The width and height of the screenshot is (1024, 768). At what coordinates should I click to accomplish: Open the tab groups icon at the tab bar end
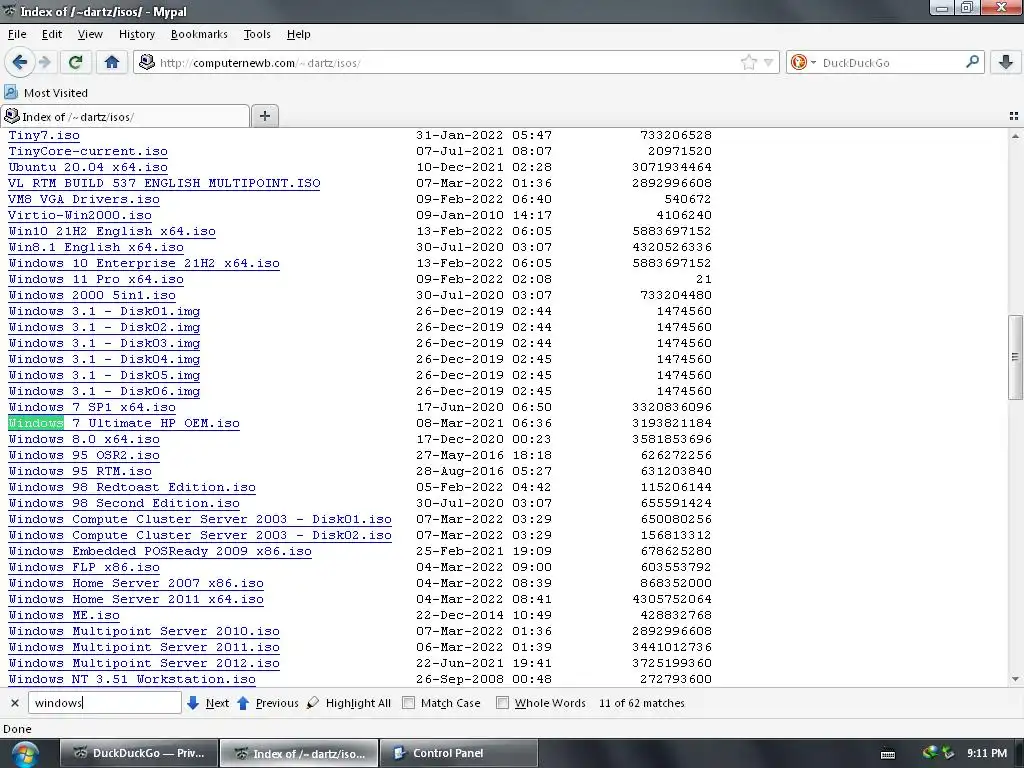pos(1014,116)
